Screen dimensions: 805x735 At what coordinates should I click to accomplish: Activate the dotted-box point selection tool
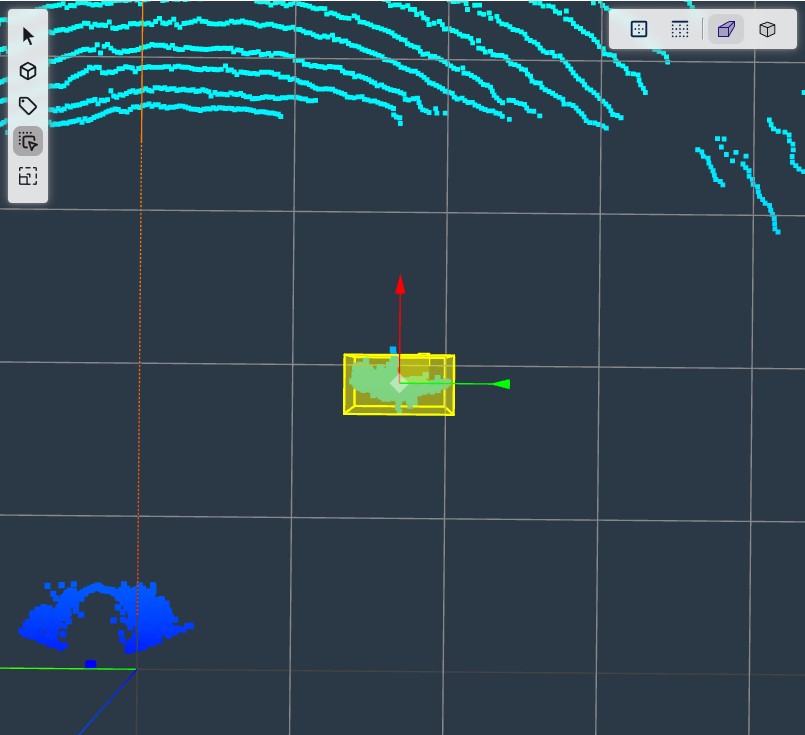[28, 141]
